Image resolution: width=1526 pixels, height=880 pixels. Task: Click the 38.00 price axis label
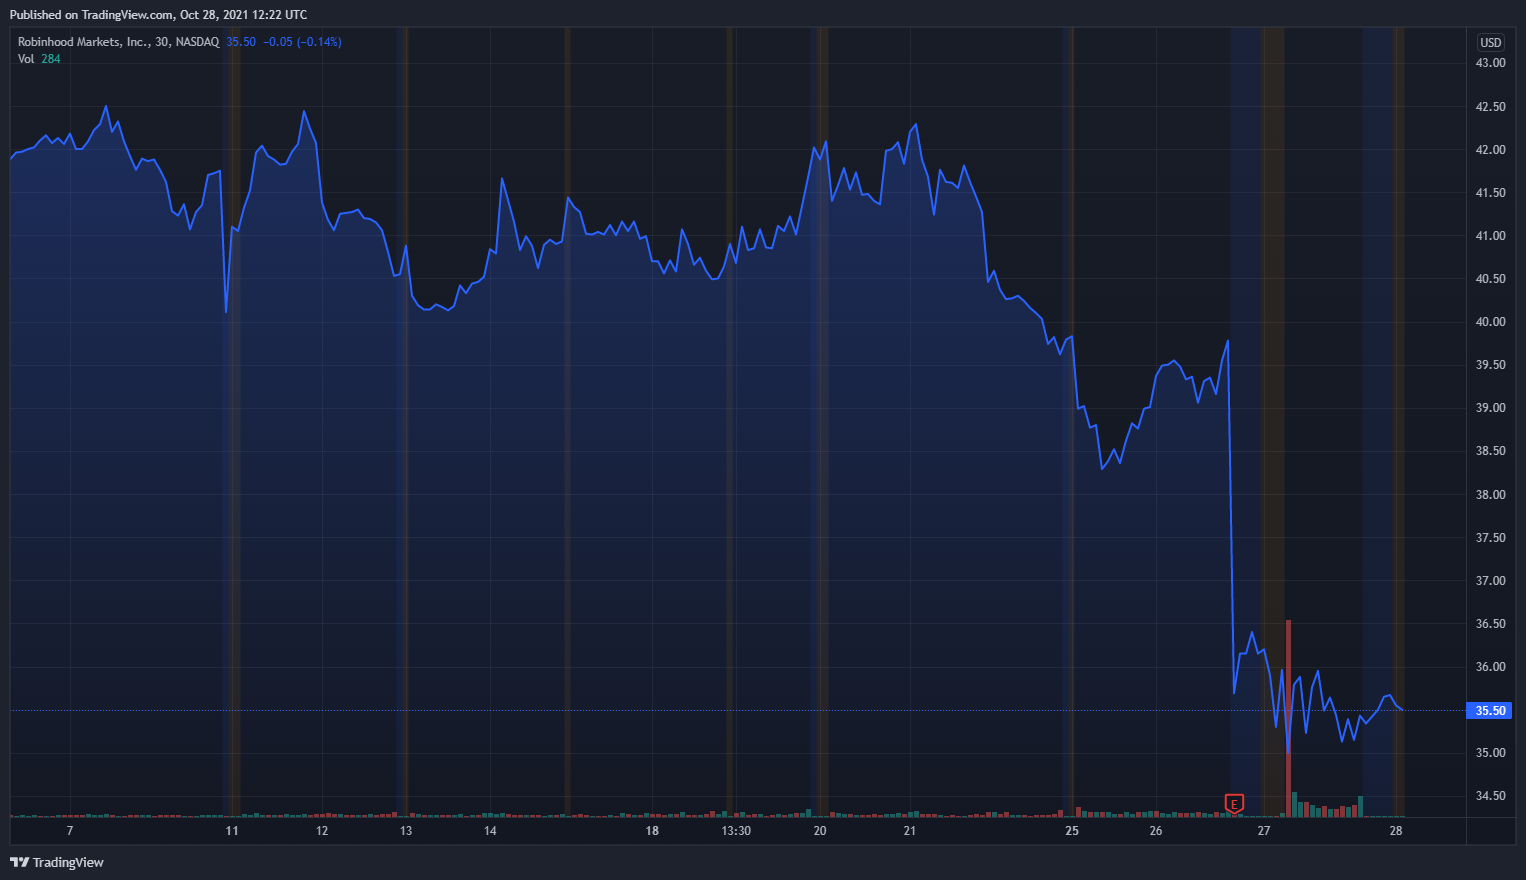click(1491, 495)
